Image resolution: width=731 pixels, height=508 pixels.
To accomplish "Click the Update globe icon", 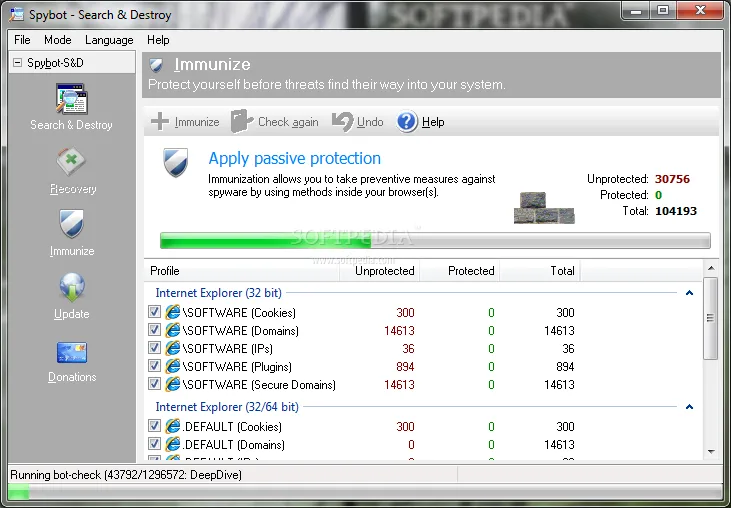I will 72,288.
